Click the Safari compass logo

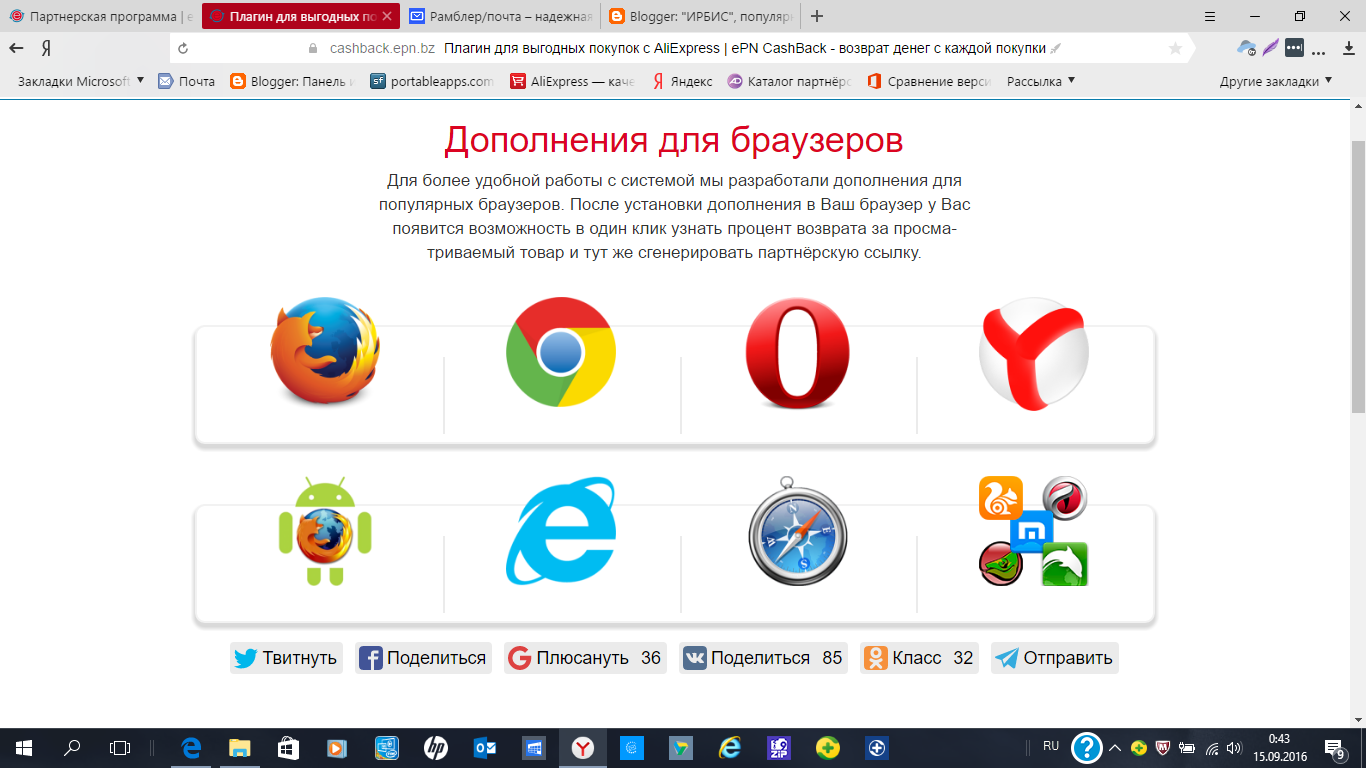pyautogui.click(x=798, y=531)
